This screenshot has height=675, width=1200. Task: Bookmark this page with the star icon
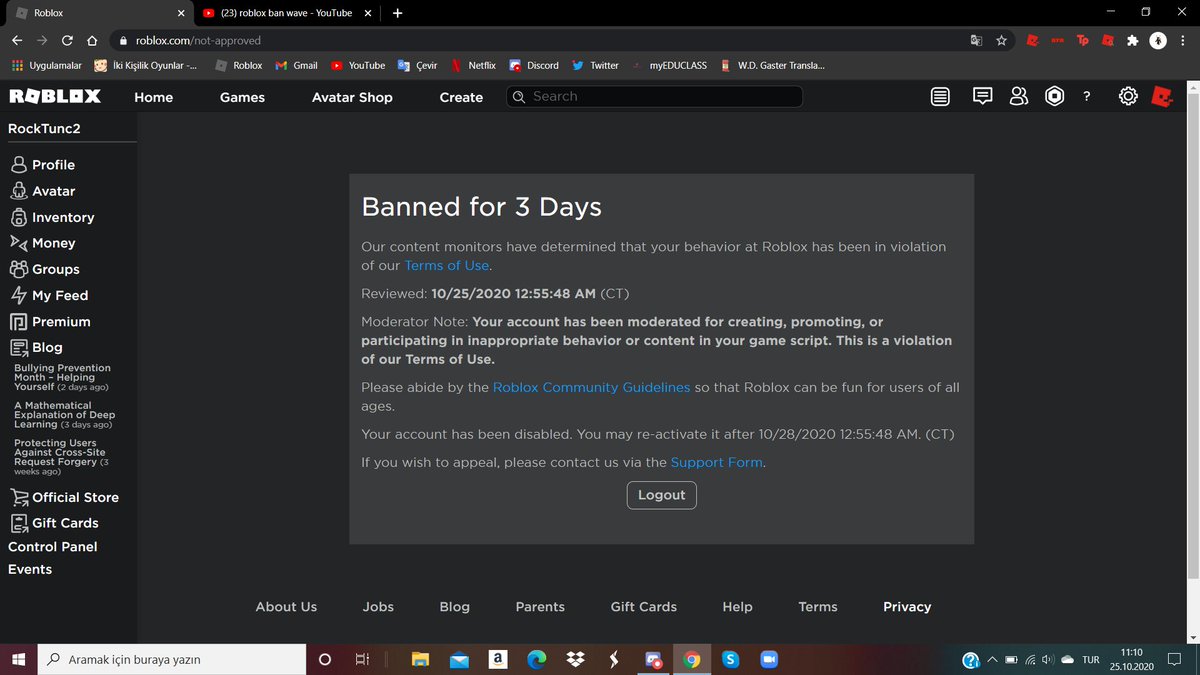click(1001, 41)
